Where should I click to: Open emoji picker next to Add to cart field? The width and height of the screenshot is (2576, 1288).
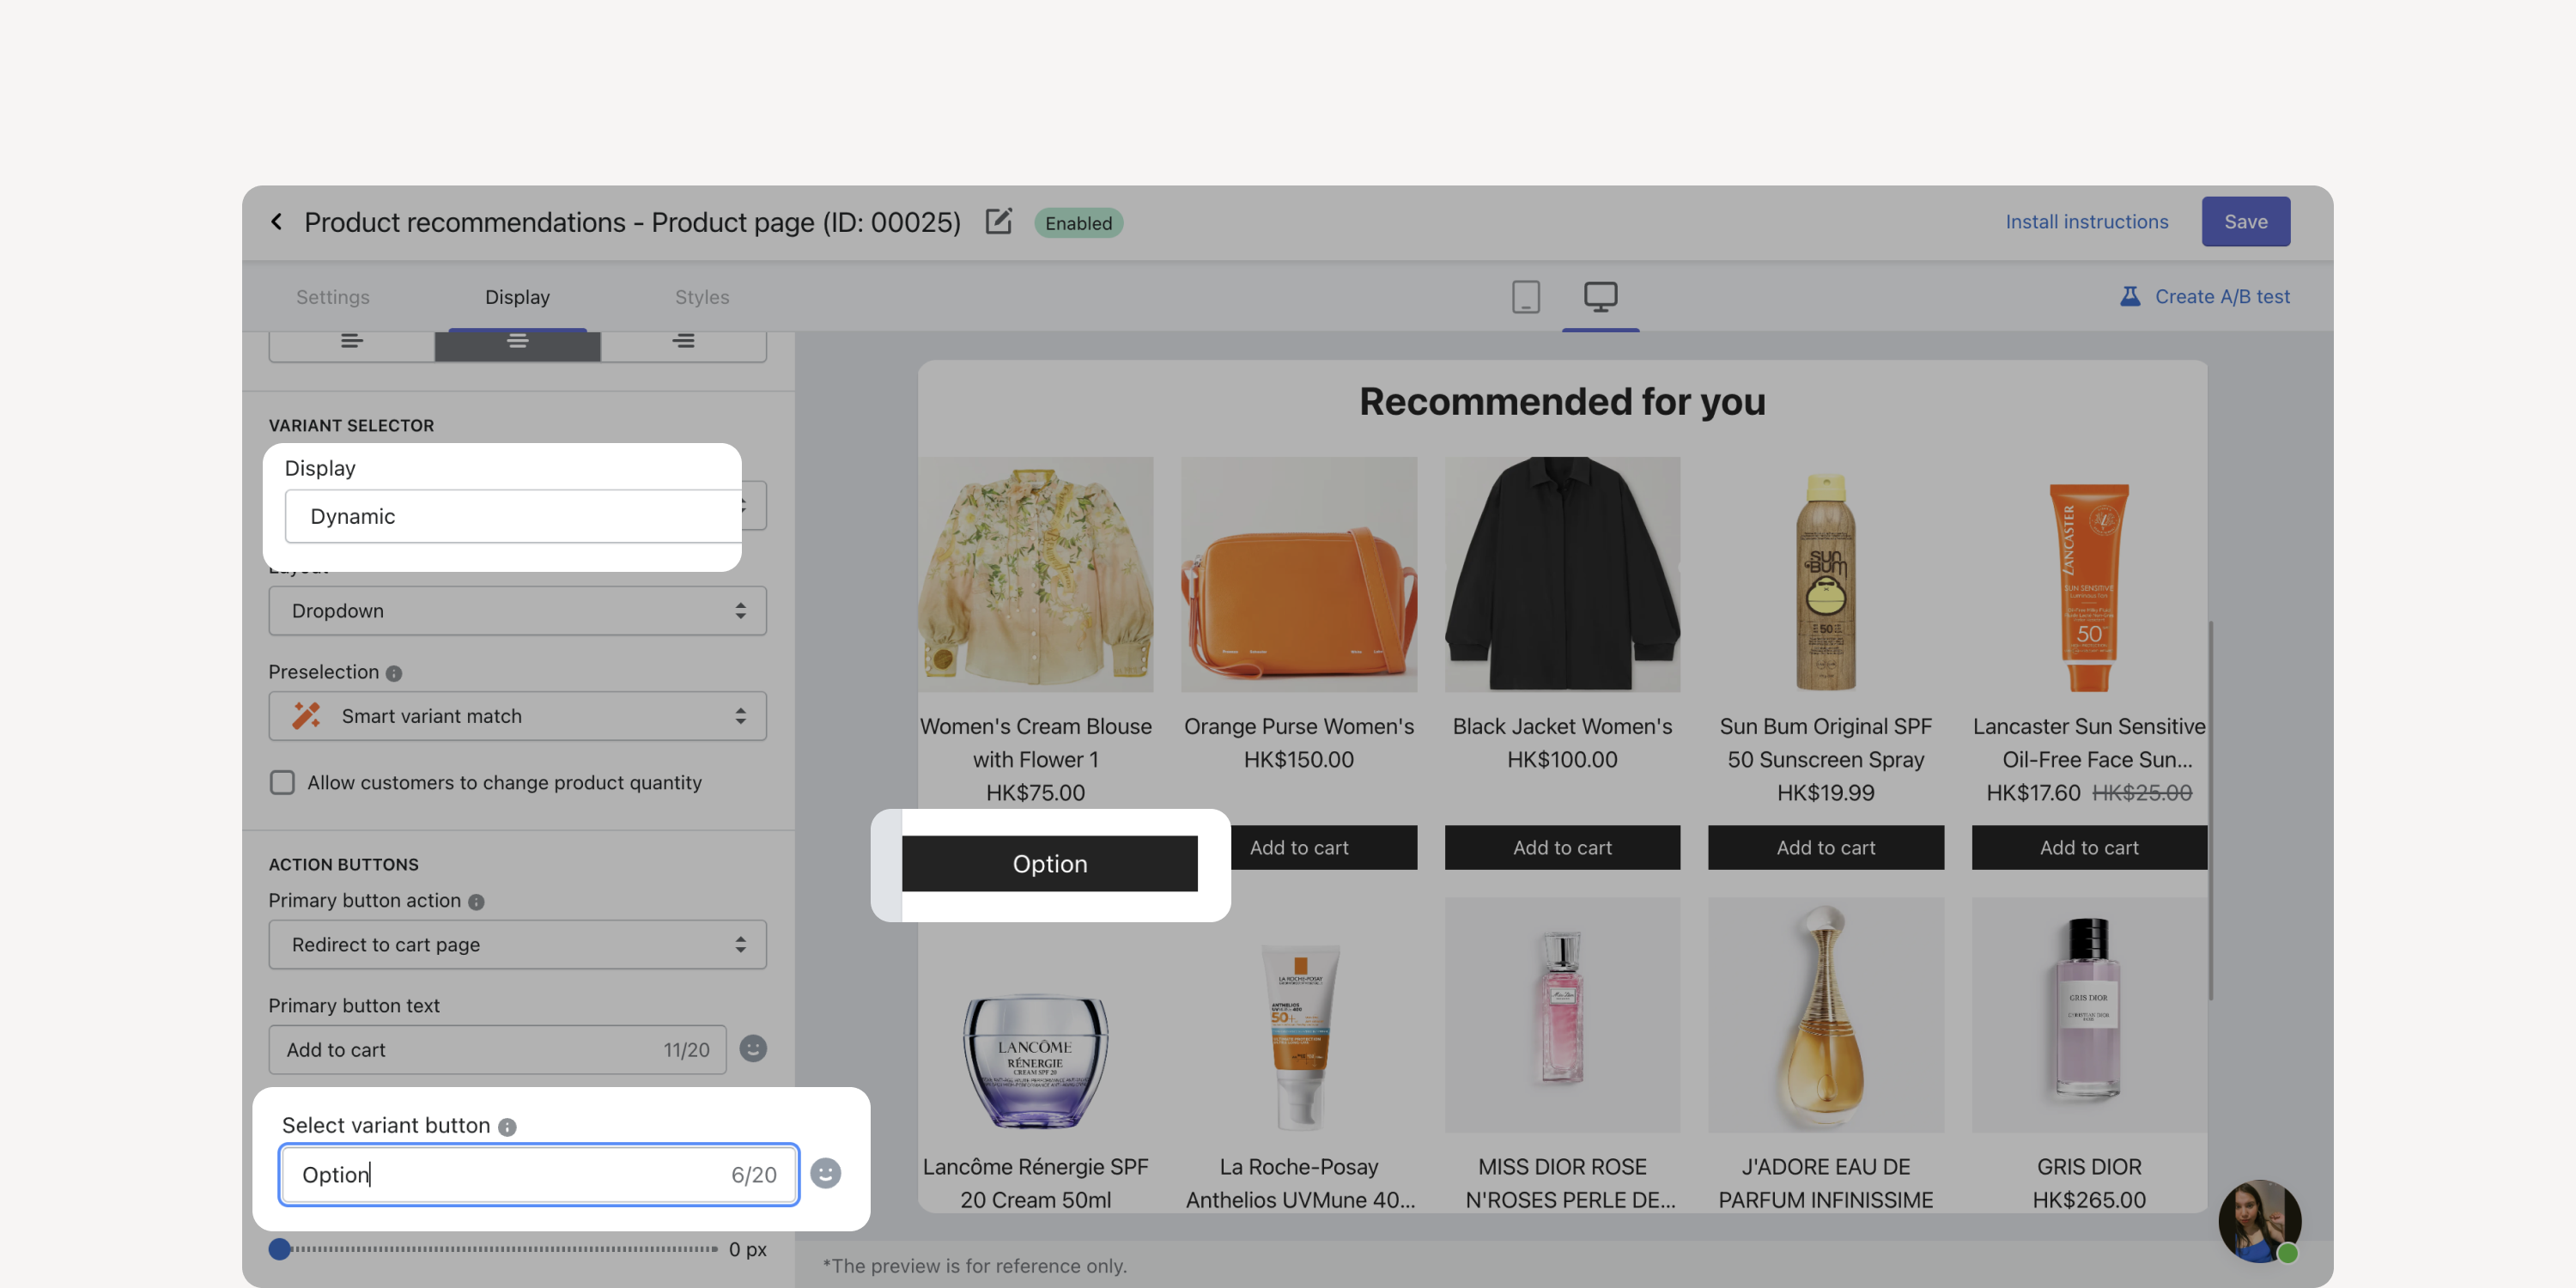(753, 1048)
